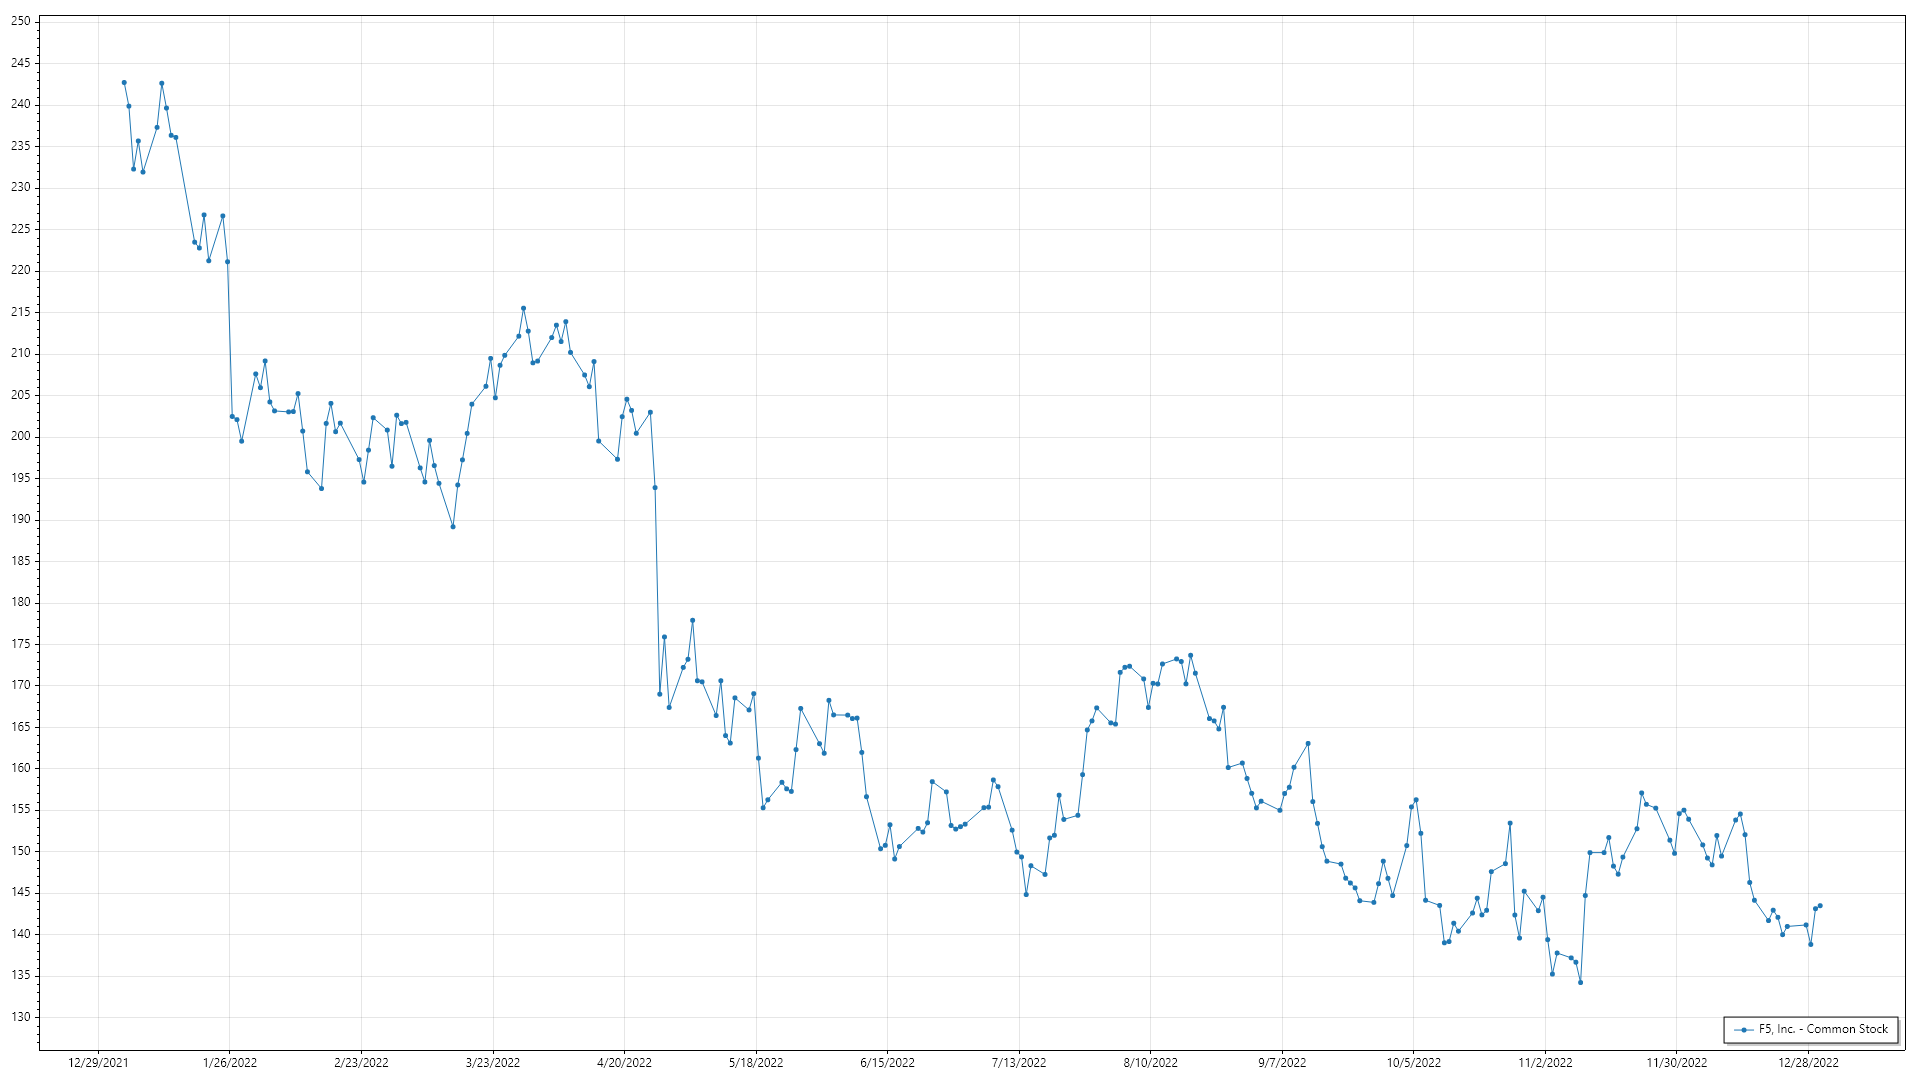Click the lowest data point near 134
The image size is (1920, 1080).
(1580, 982)
